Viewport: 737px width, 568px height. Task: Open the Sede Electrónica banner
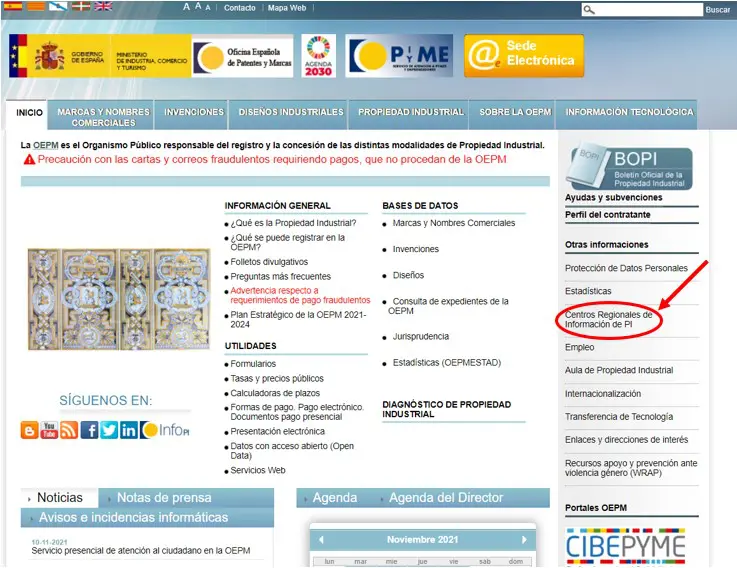pos(523,55)
